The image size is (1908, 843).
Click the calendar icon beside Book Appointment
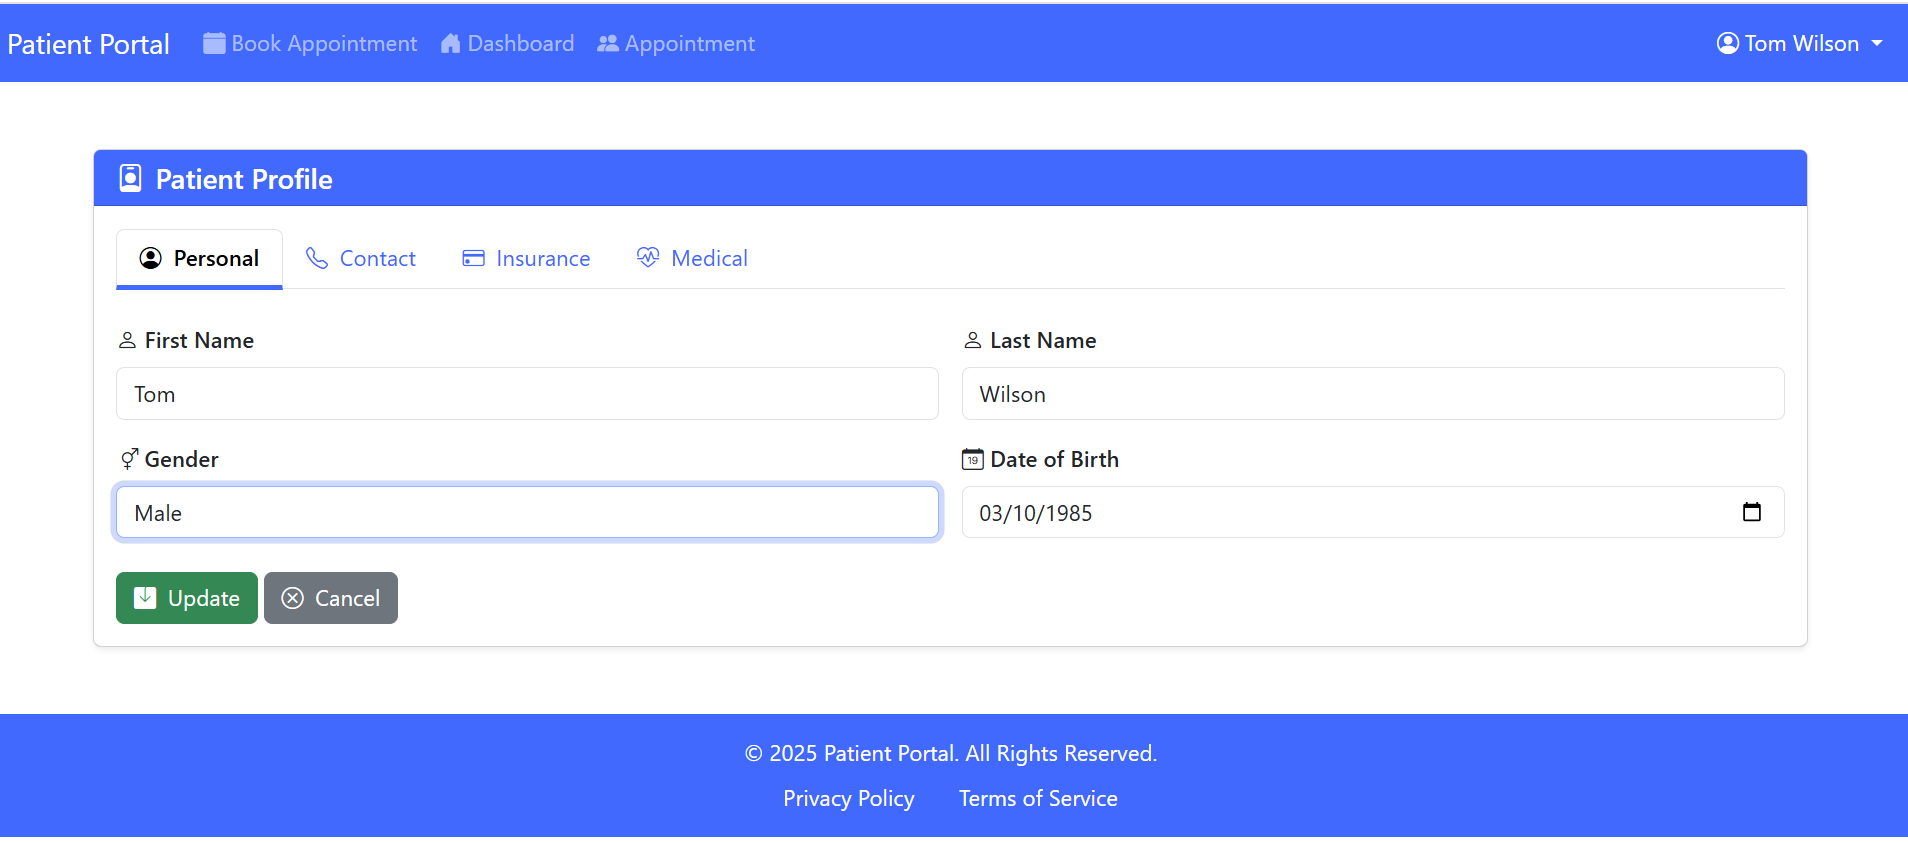click(x=213, y=43)
